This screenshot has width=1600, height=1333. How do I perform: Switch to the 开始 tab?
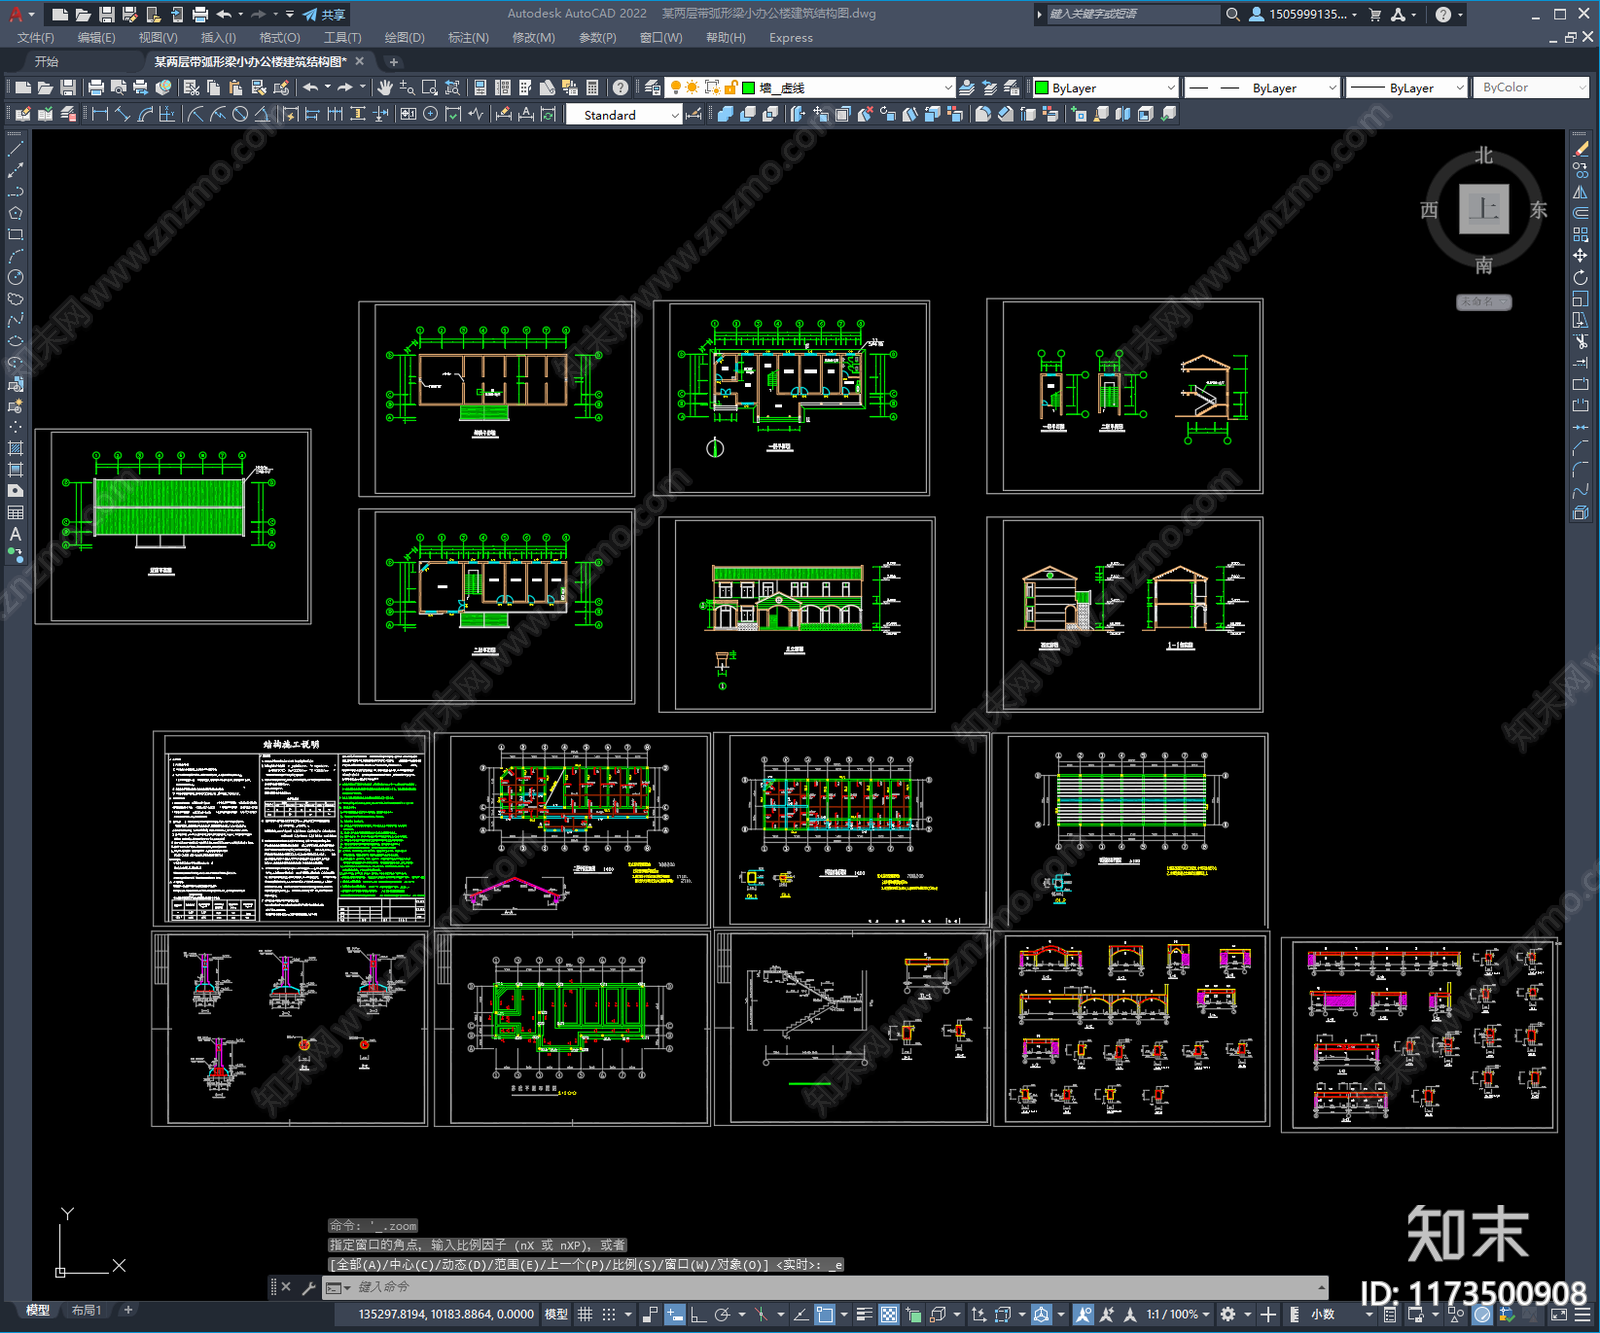(47, 62)
